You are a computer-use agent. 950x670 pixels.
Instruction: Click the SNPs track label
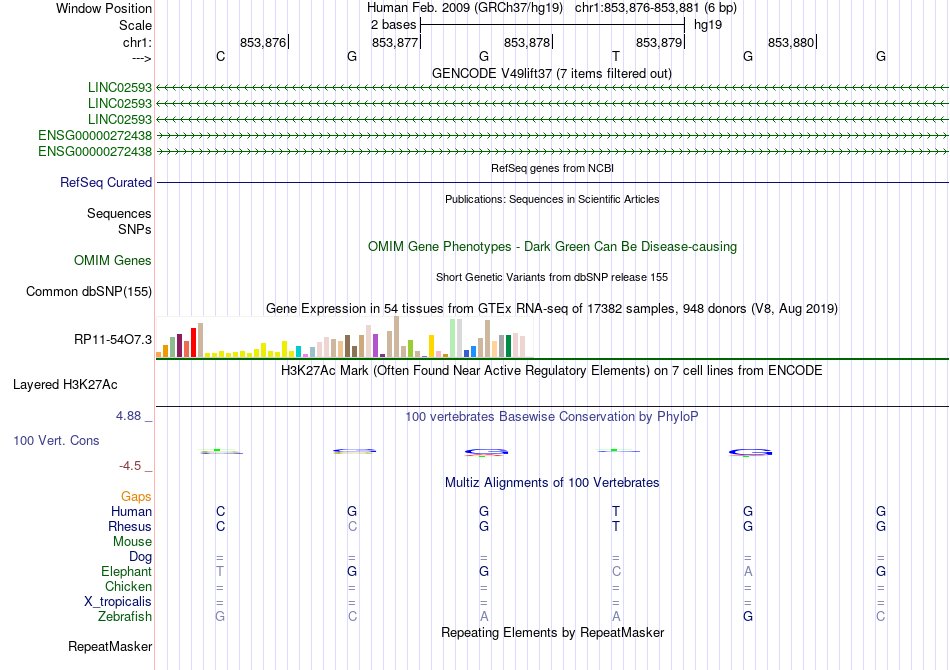tap(135, 230)
